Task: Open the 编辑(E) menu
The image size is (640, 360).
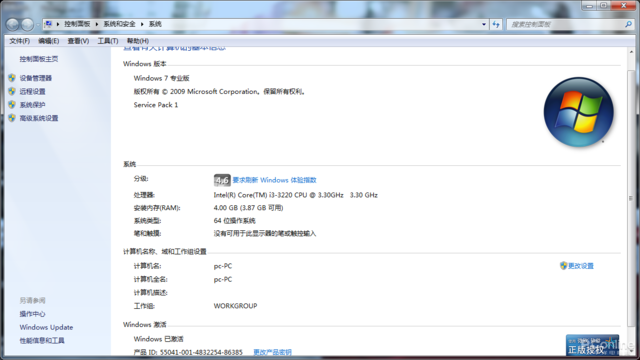Action: click(x=49, y=41)
